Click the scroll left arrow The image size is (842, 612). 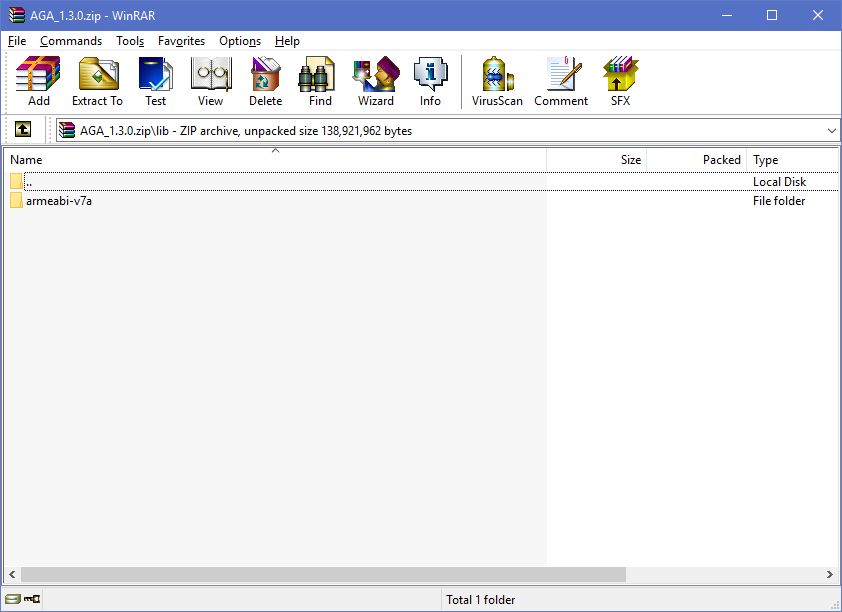click(12, 574)
